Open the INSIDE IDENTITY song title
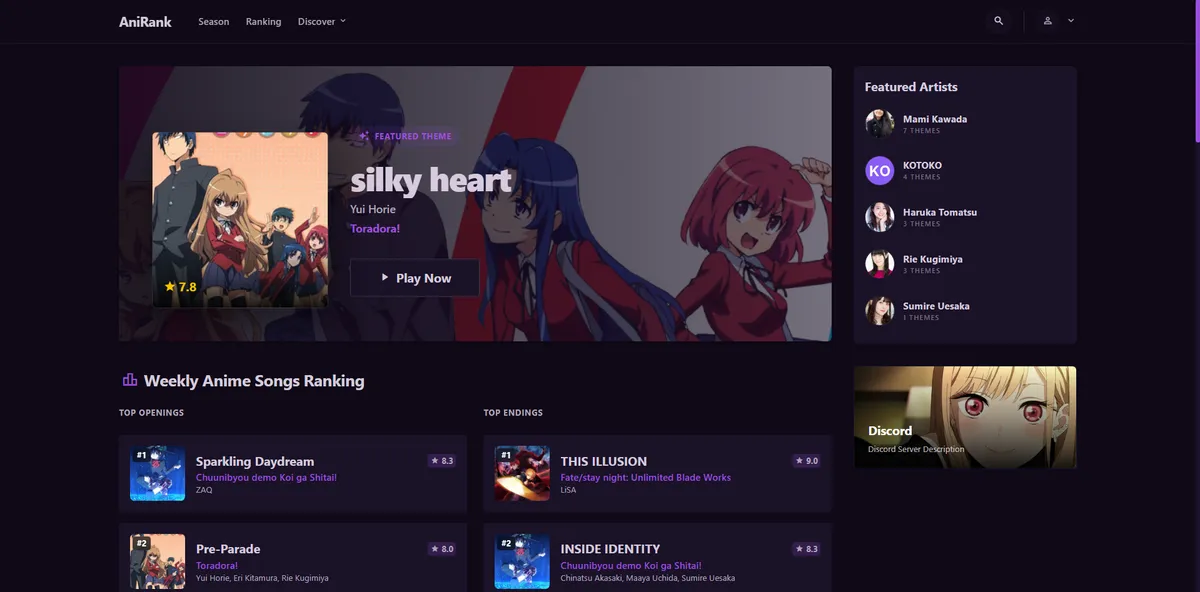Viewport: 1200px width, 592px height. point(610,549)
